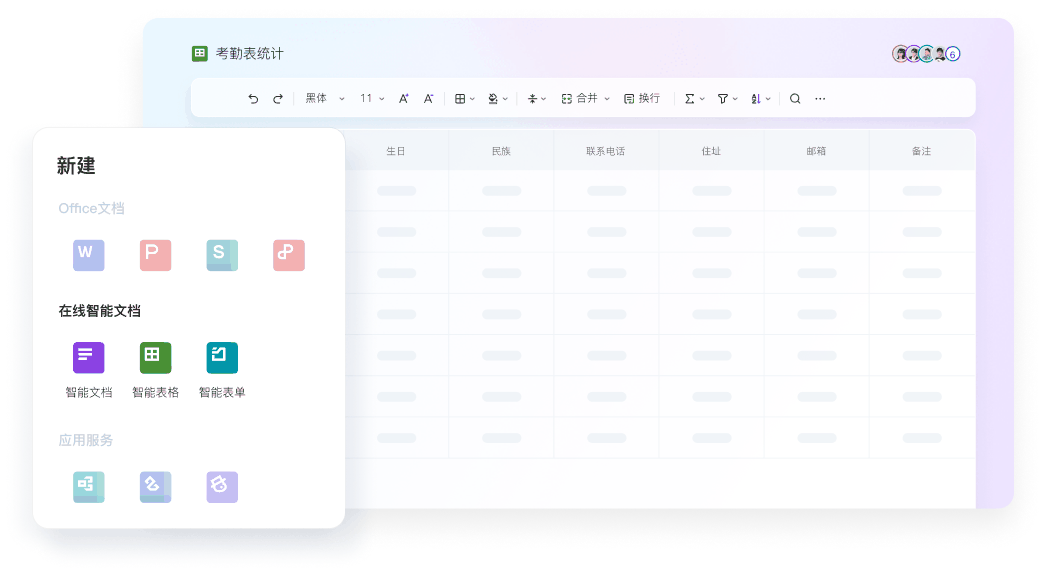This screenshot has width=1045, height=571.
Task: Create a new S spreadsheet file
Action: (x=222, y=255)
